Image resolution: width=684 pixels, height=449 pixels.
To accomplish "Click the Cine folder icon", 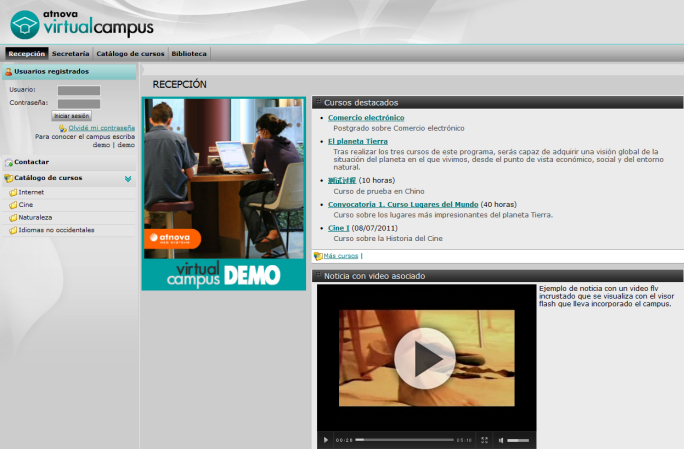I will [13, 205].
